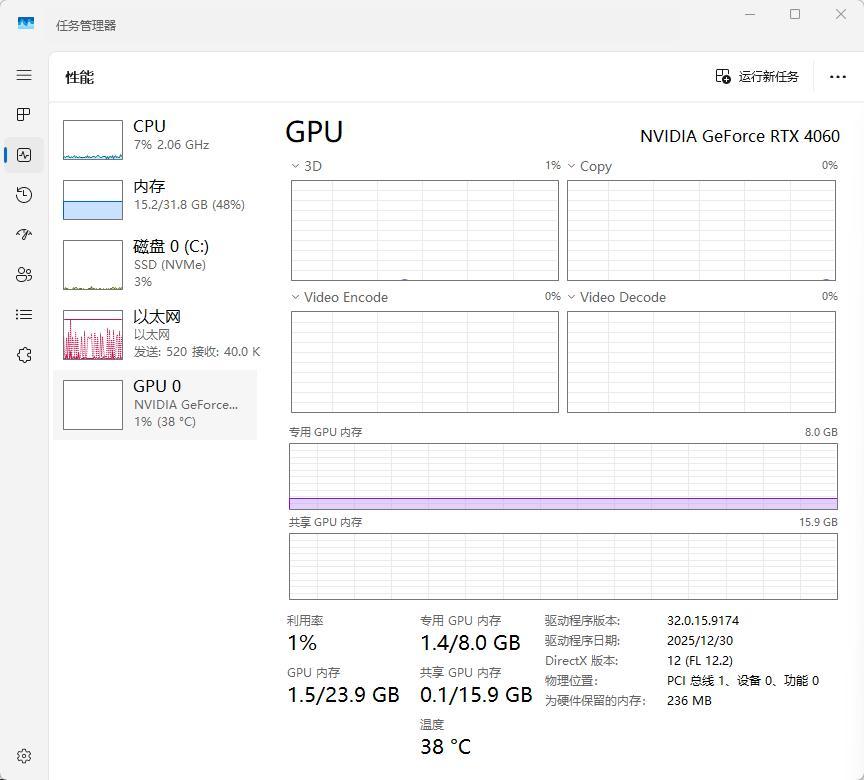Select the CPU performance entry
The width and height of the screenshot is (864, 780).
tap(155, 139)
